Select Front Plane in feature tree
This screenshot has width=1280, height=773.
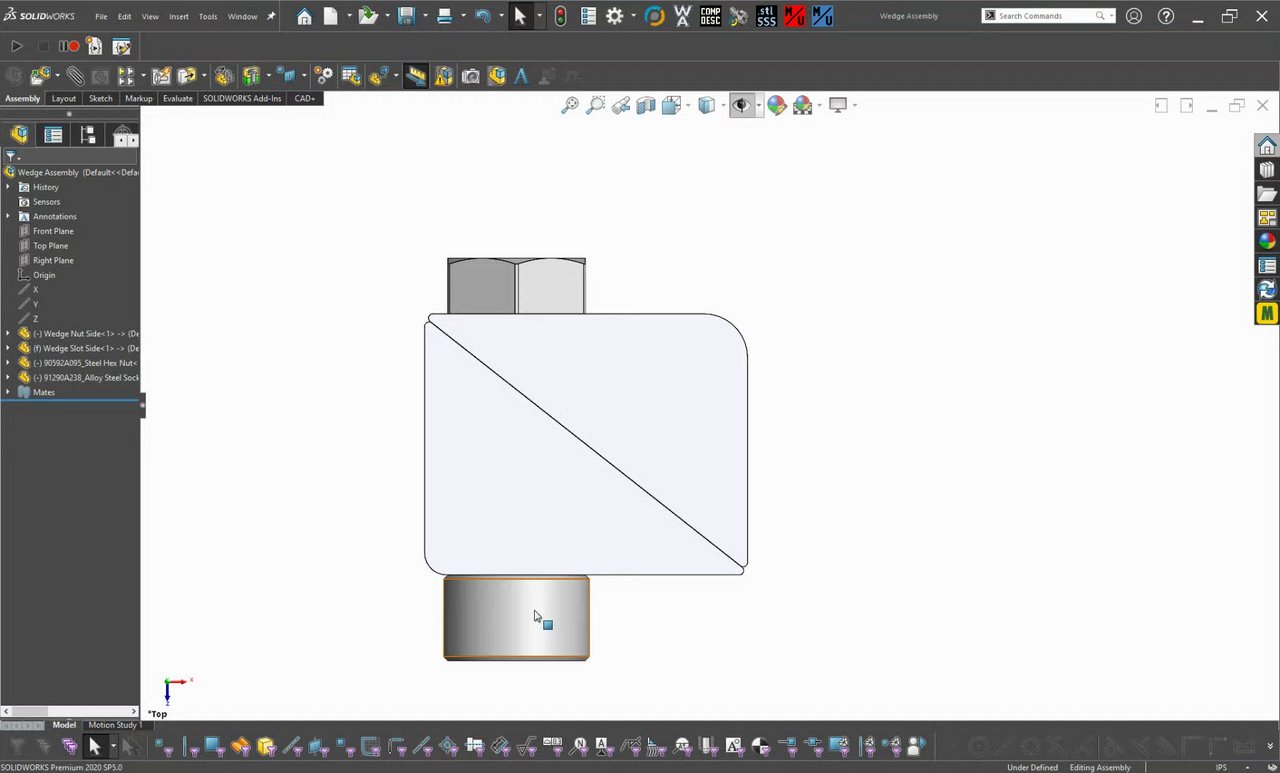click(53, 231)
